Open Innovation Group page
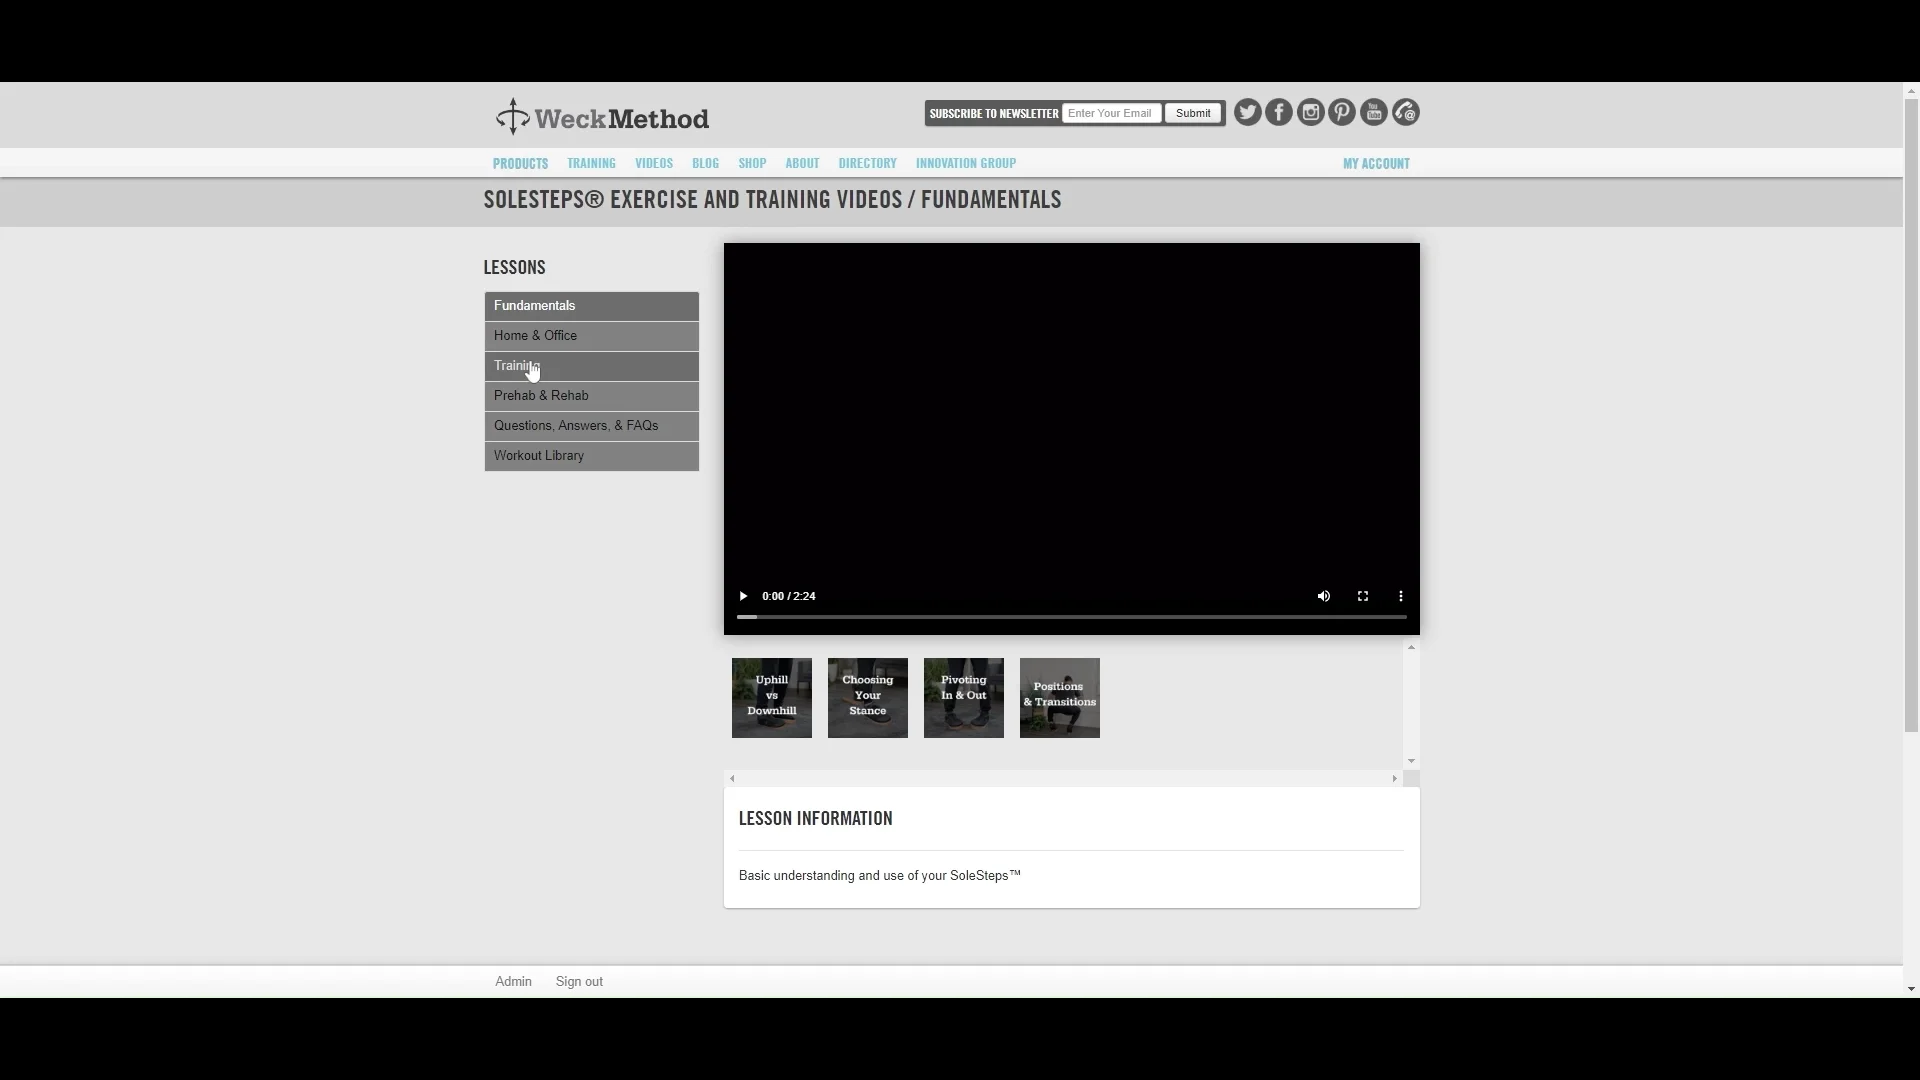The height and width of the screenshot is (1080, 1920). [x=966, y=163]
